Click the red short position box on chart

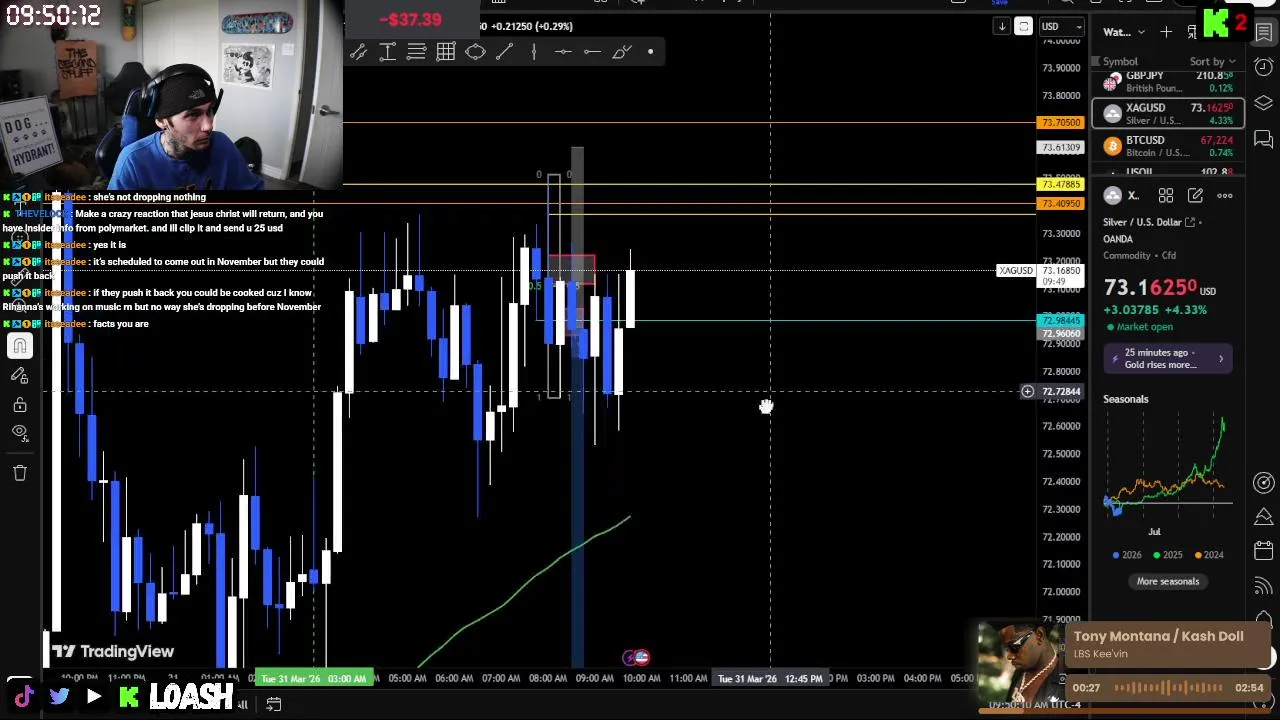point(571,269)
